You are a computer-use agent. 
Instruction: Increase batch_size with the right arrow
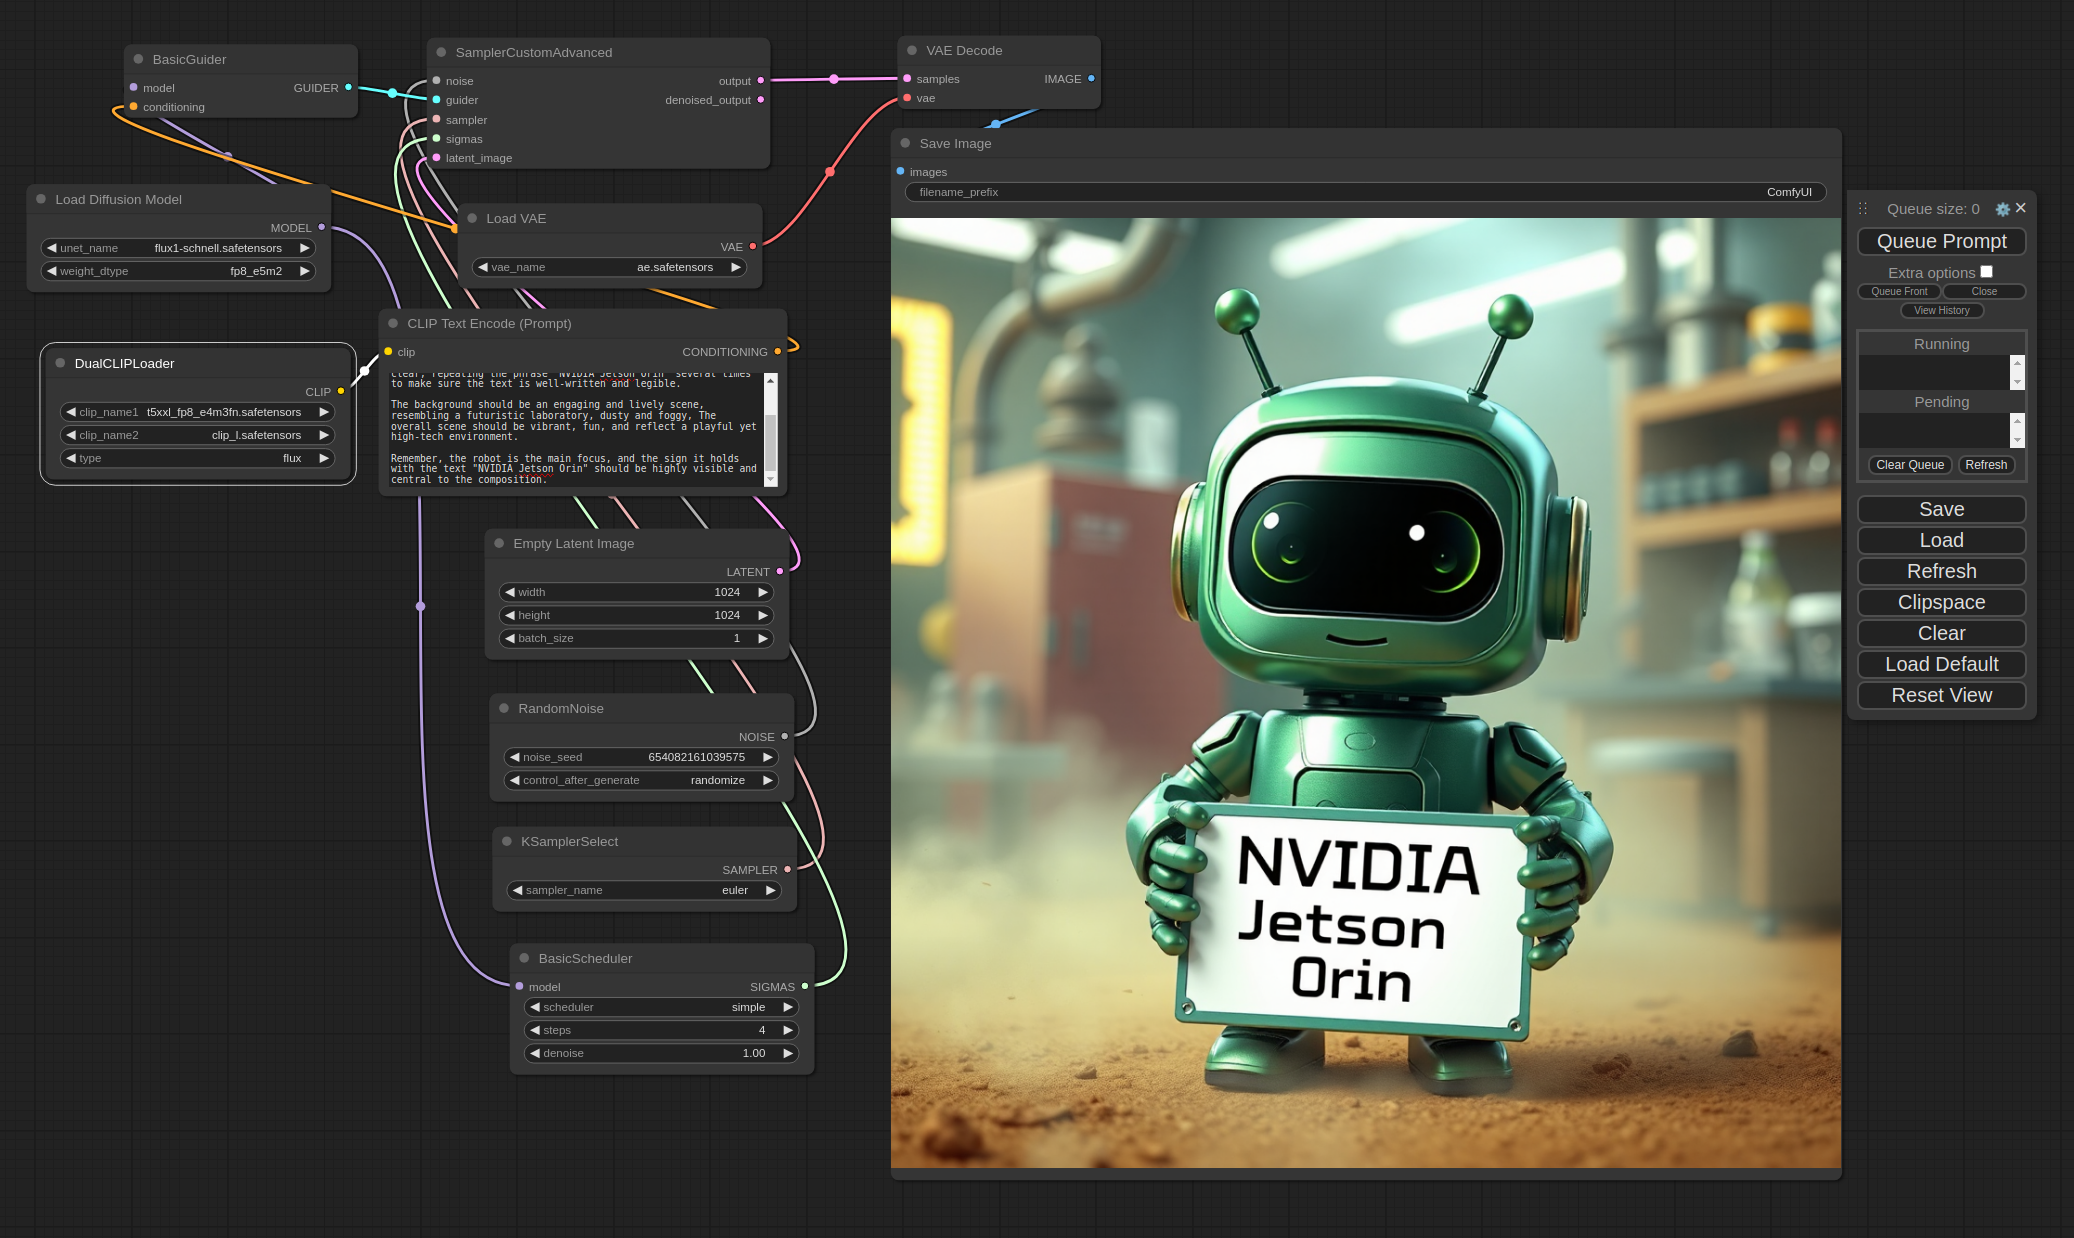click(x=763, y=638)
